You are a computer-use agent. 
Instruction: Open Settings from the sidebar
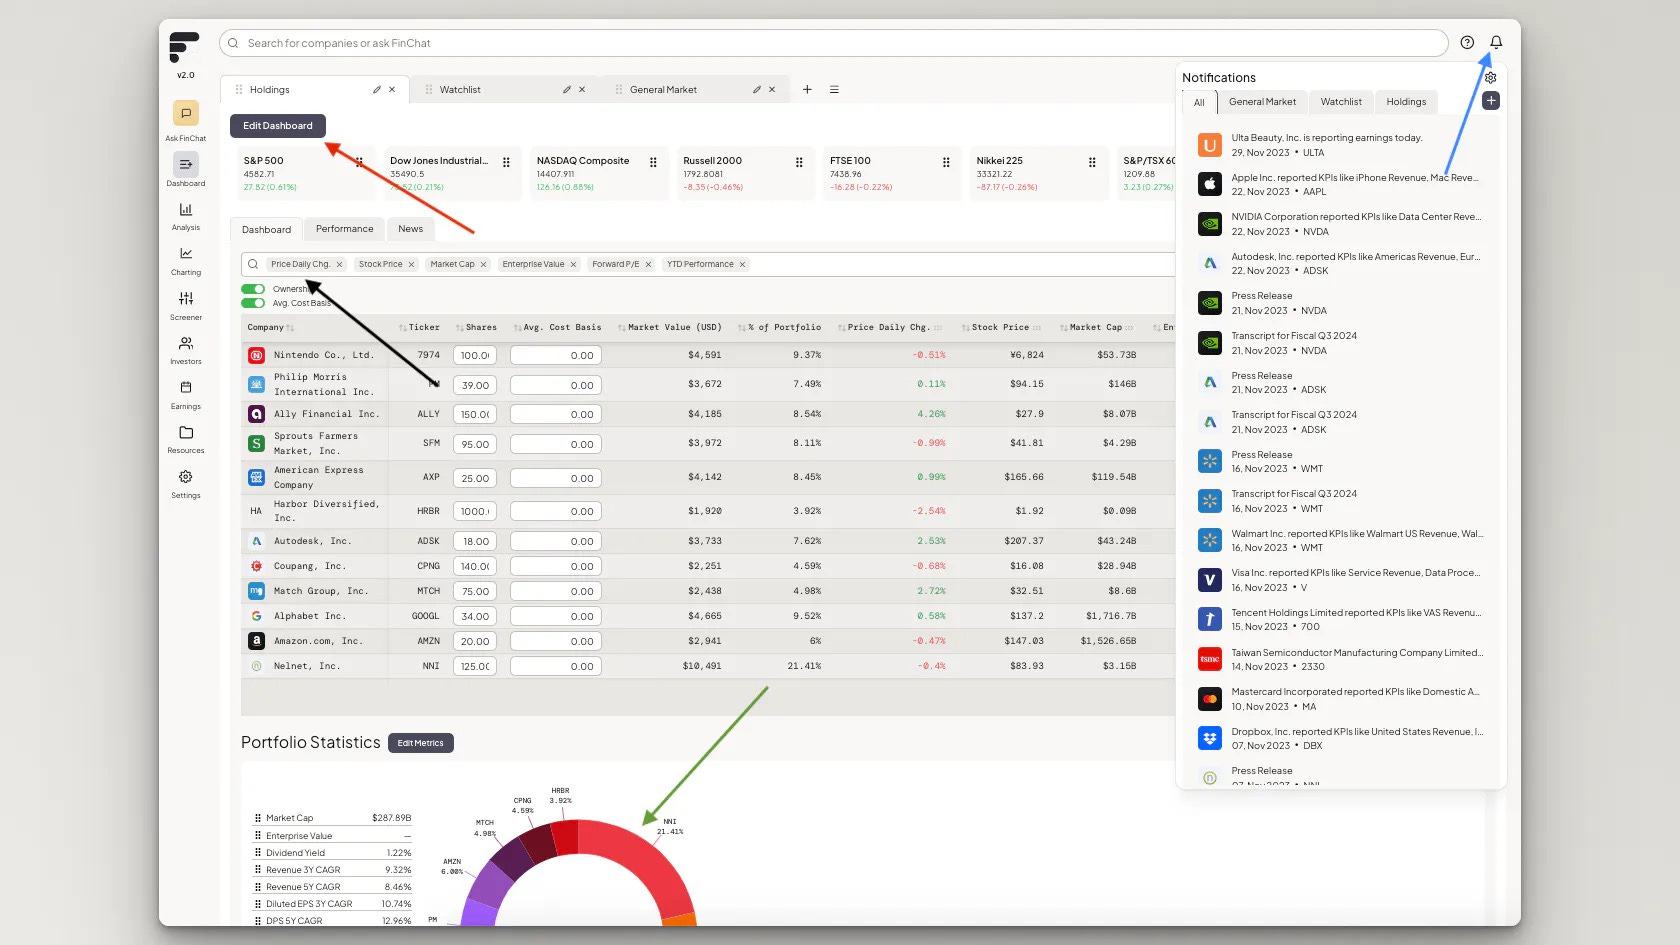(x=185, y=483)
